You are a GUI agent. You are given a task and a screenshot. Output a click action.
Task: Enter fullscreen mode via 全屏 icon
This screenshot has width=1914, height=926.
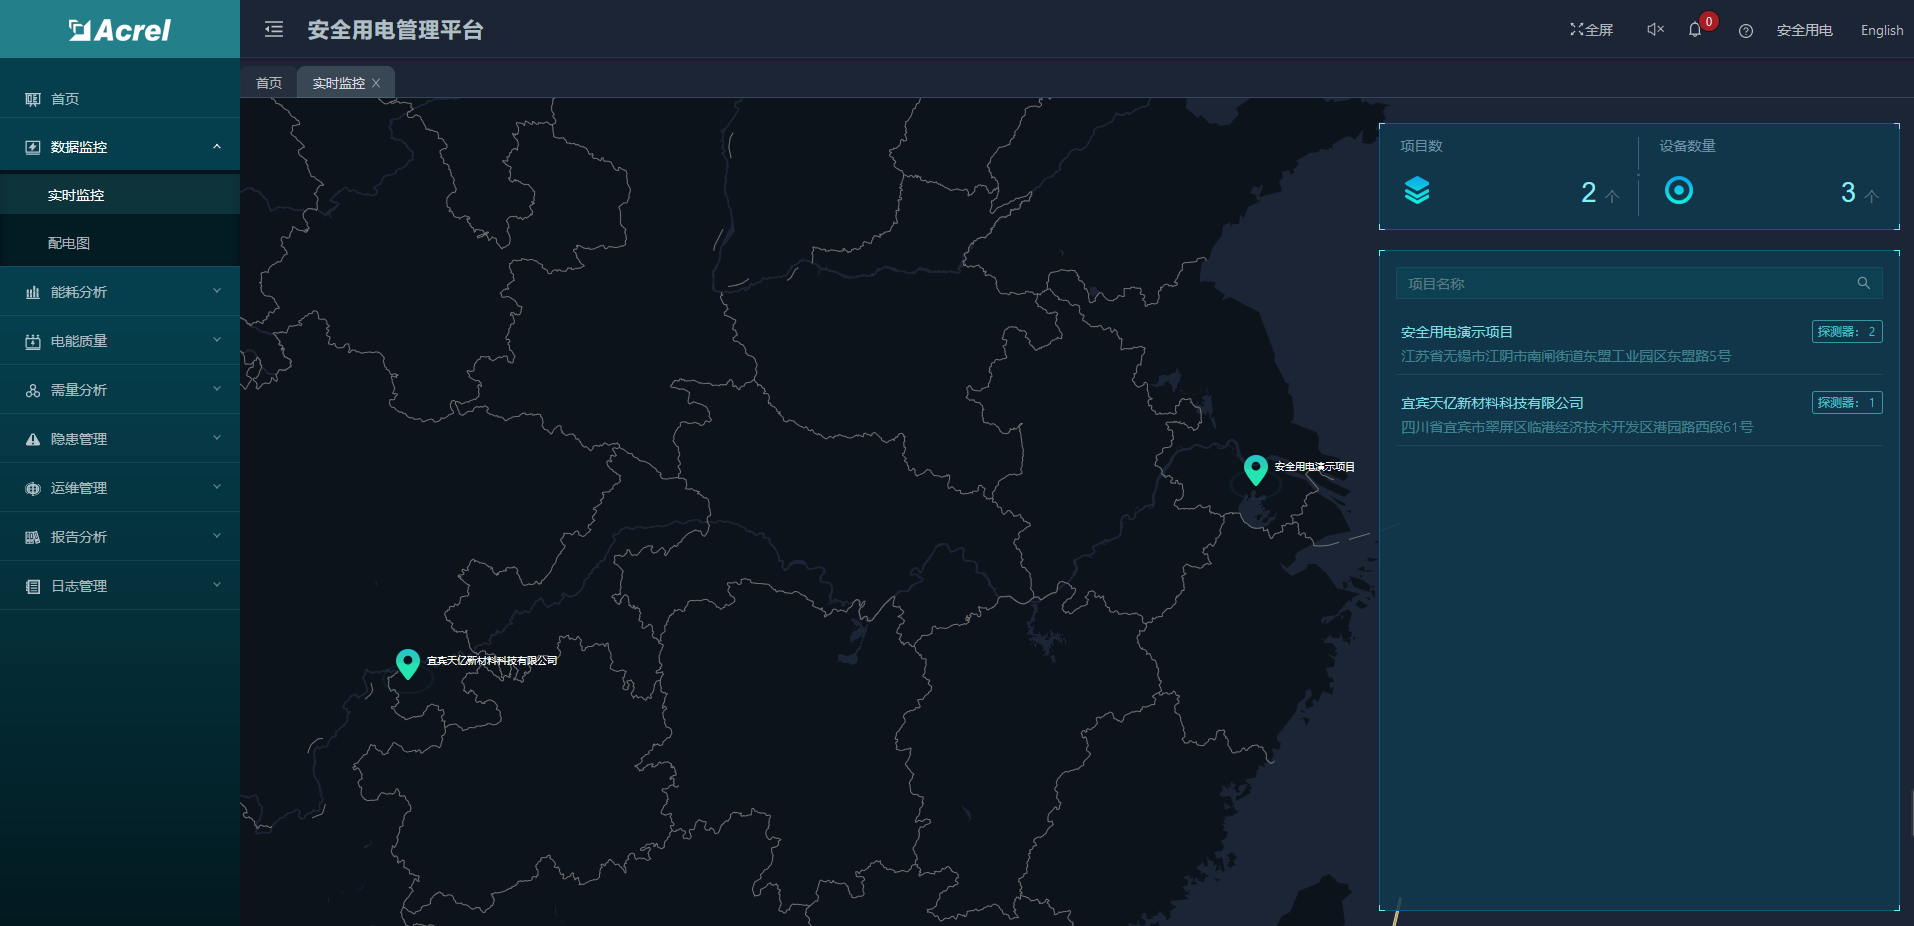[1591, 30]
